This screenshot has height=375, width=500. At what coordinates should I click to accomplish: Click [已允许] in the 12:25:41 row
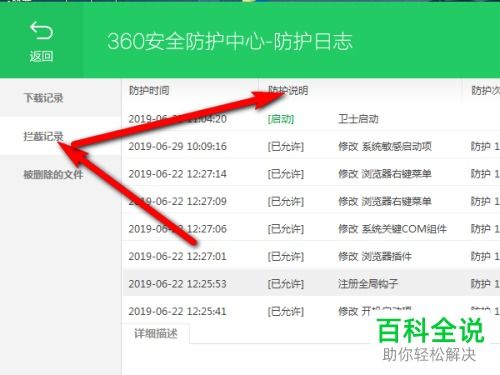(286, 311)
